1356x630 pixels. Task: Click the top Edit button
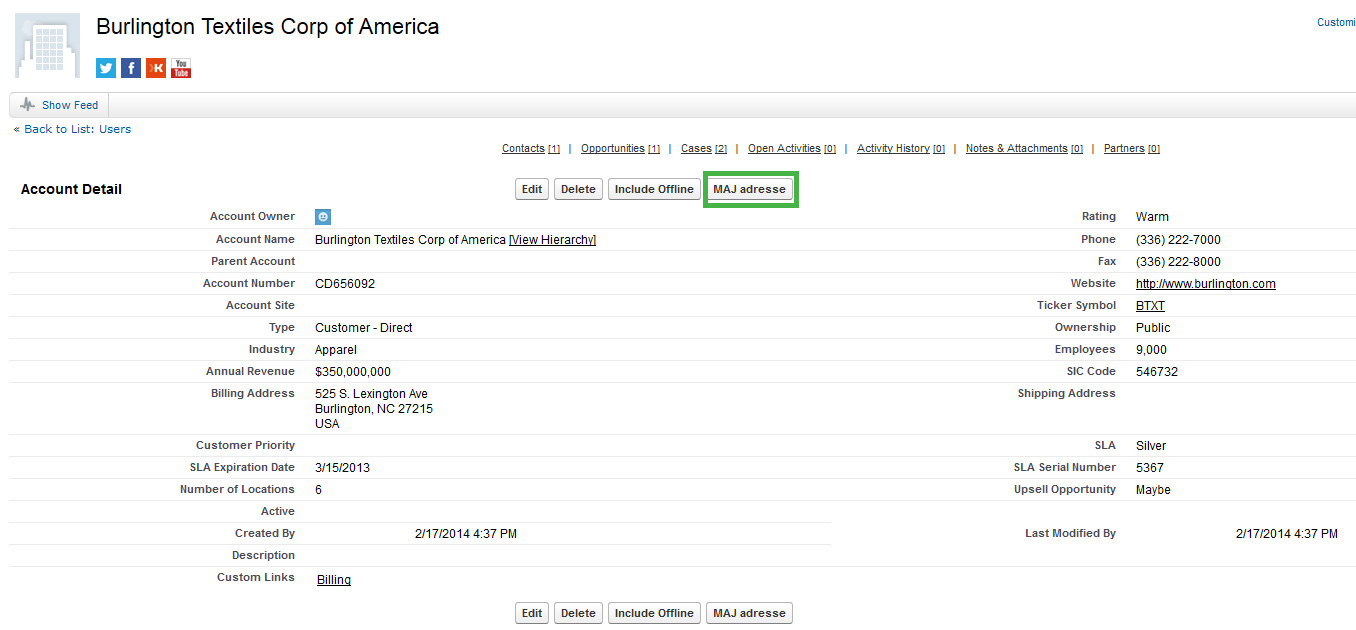(532, 189)
